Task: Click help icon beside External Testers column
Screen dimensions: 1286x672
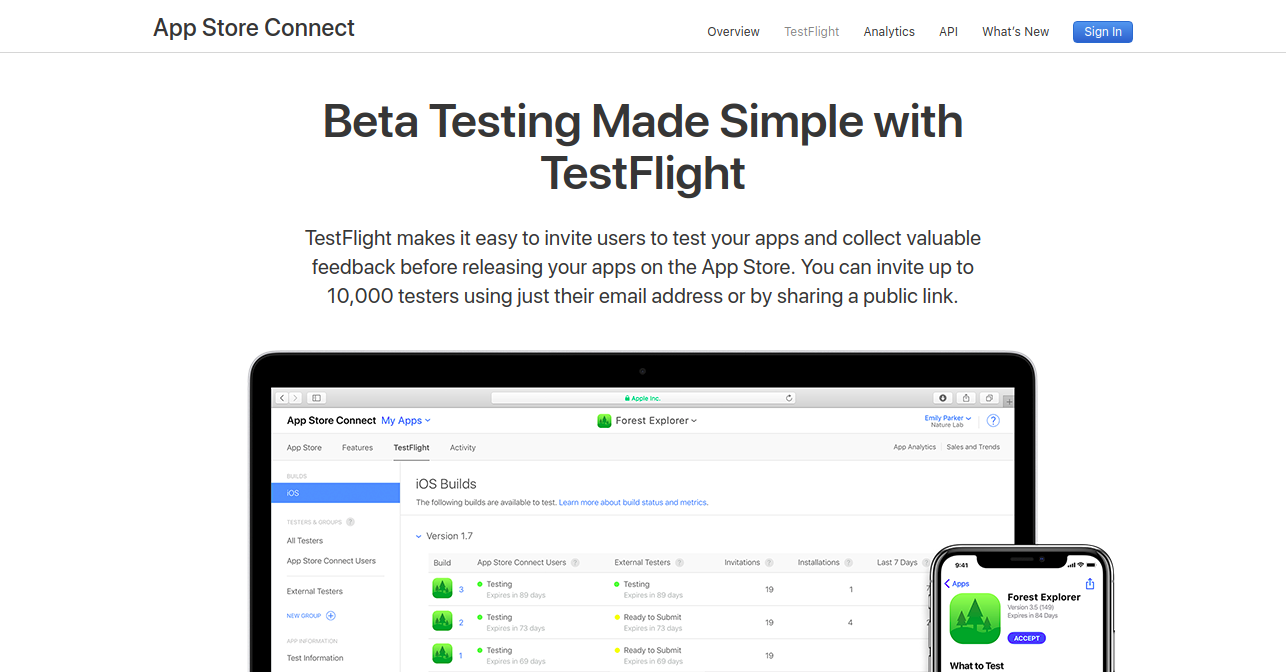Action: click(x=679, y=563)
